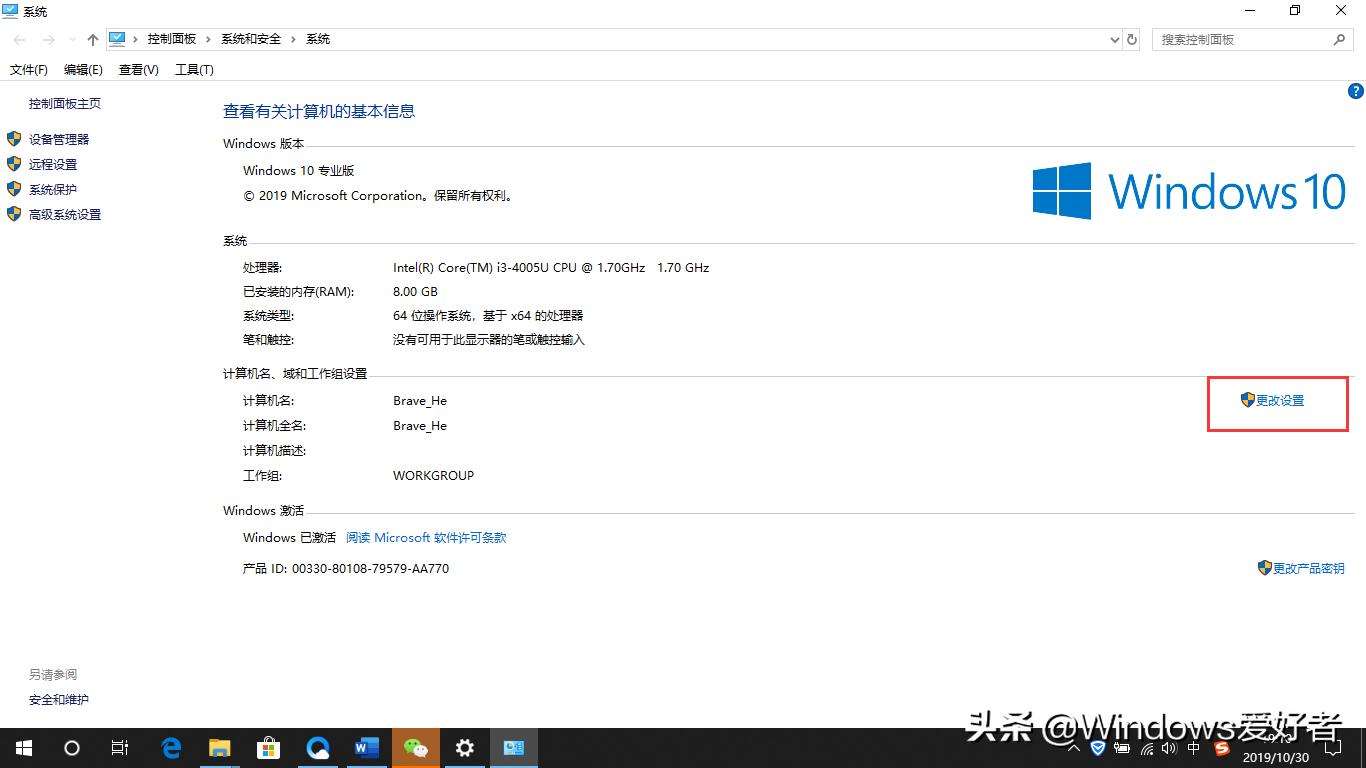Click the Sogou input icon in the tray

point(1222,747)
